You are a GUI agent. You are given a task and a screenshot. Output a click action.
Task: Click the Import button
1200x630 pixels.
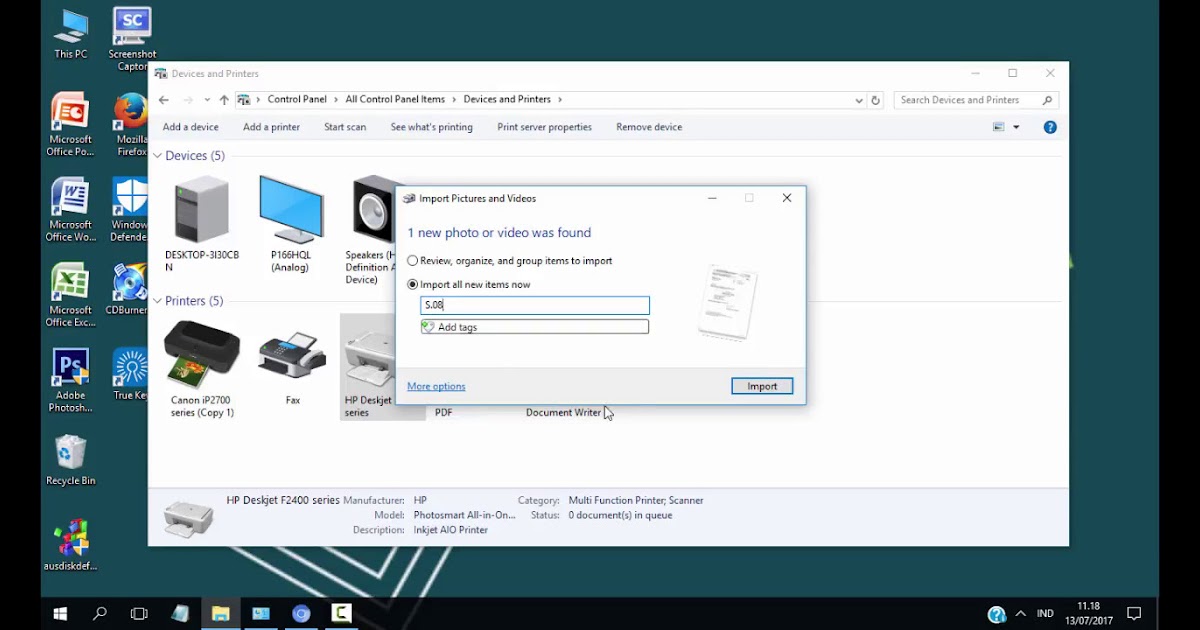point(762,386)
